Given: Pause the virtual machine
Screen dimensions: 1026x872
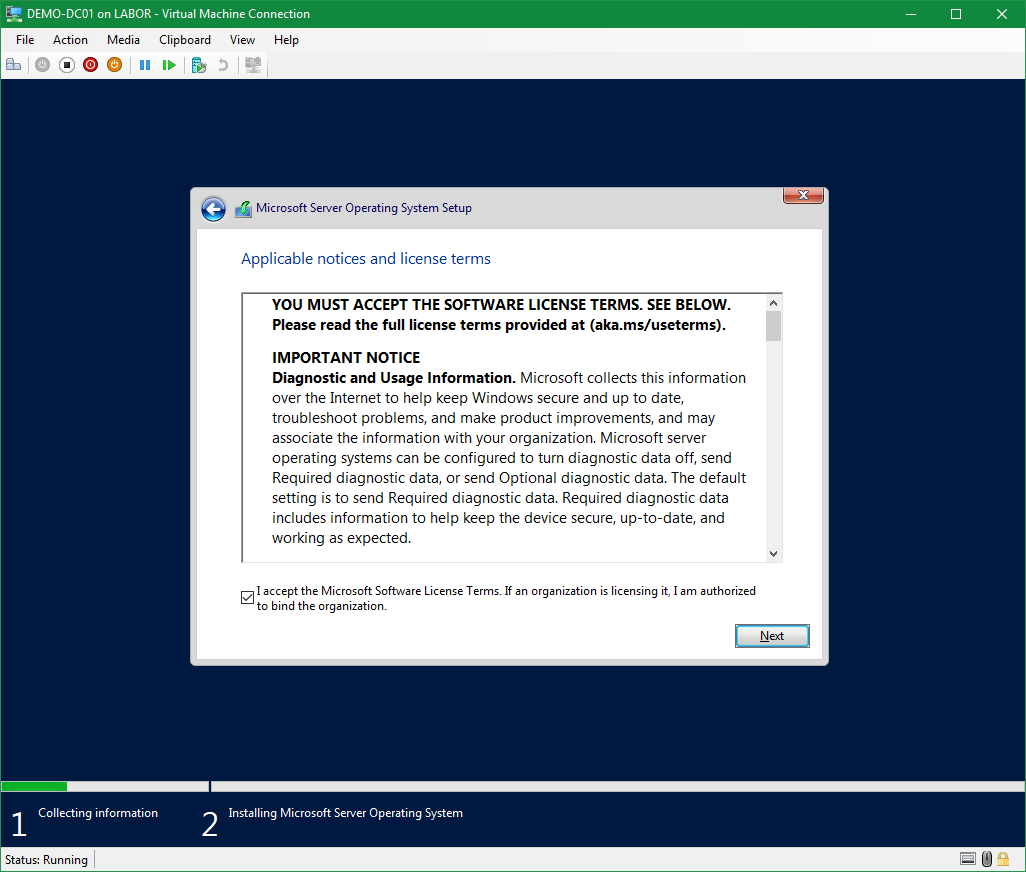Looking at the screenshot, I should tap(145, 65).
